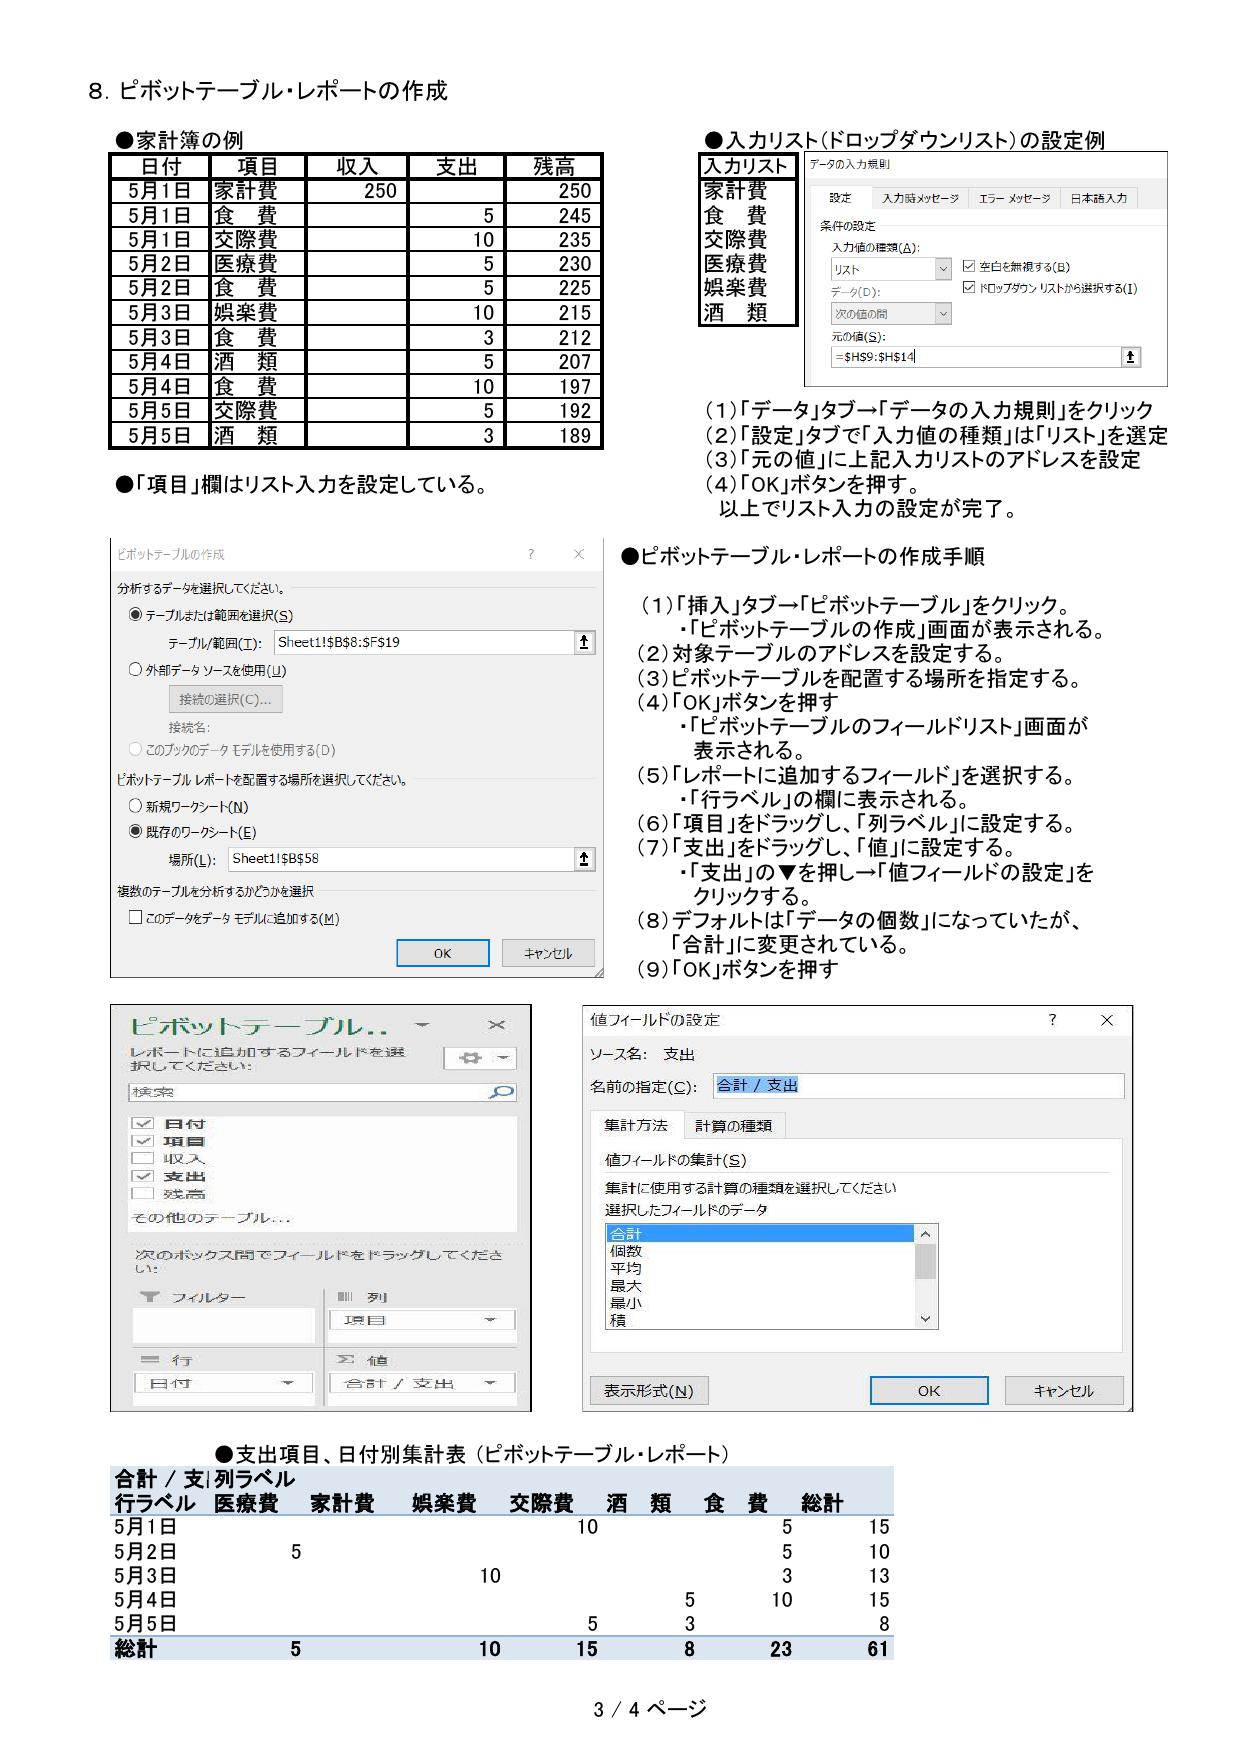Click 表示形式 button
The width and height of the screenshot is (1240, 1754).
pos(648,1391)
